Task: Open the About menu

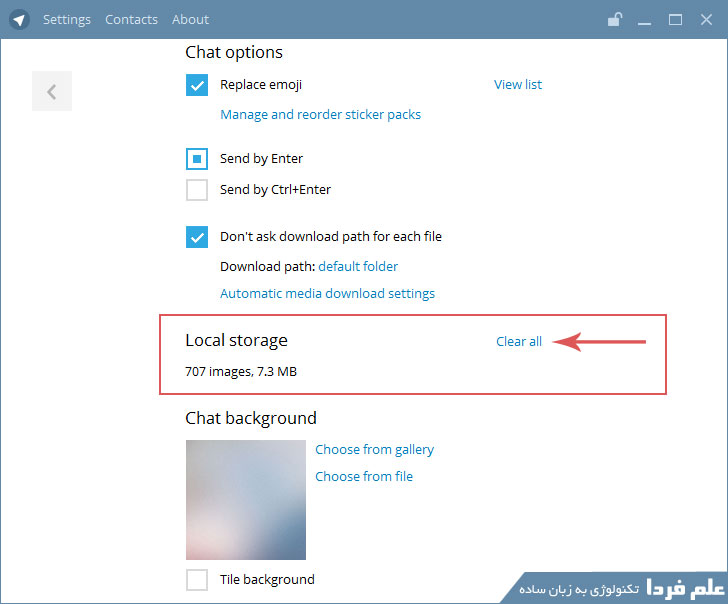Action: [x=190, y=19]
